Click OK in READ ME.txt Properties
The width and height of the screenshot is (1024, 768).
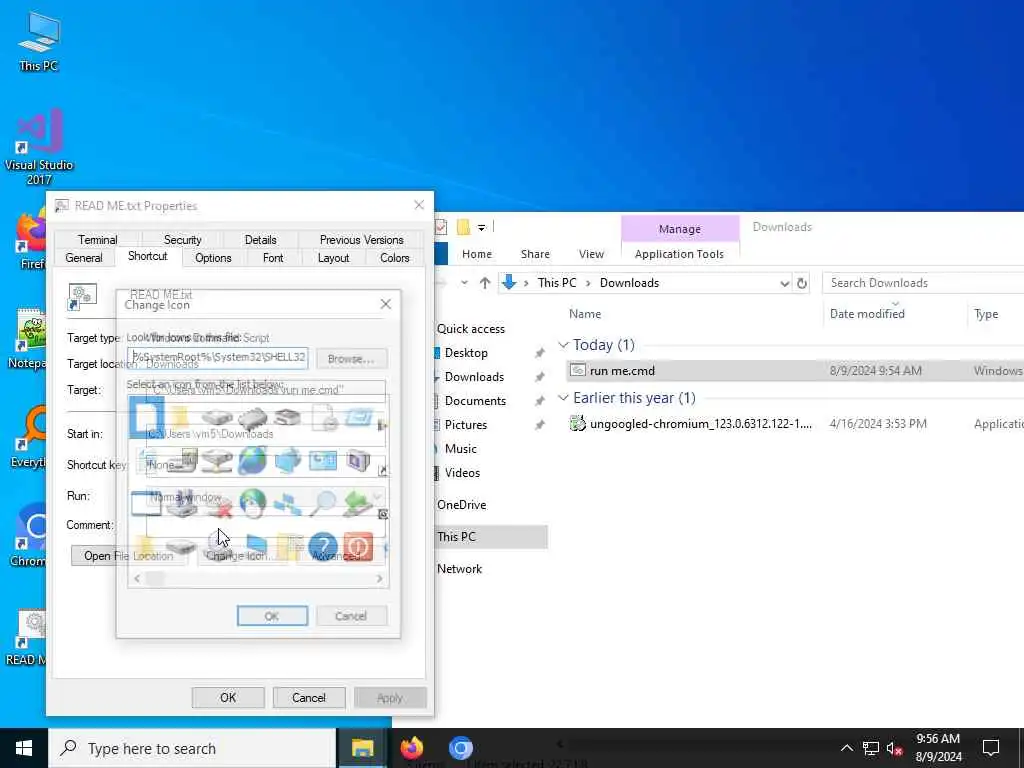[x=228, y=697]
